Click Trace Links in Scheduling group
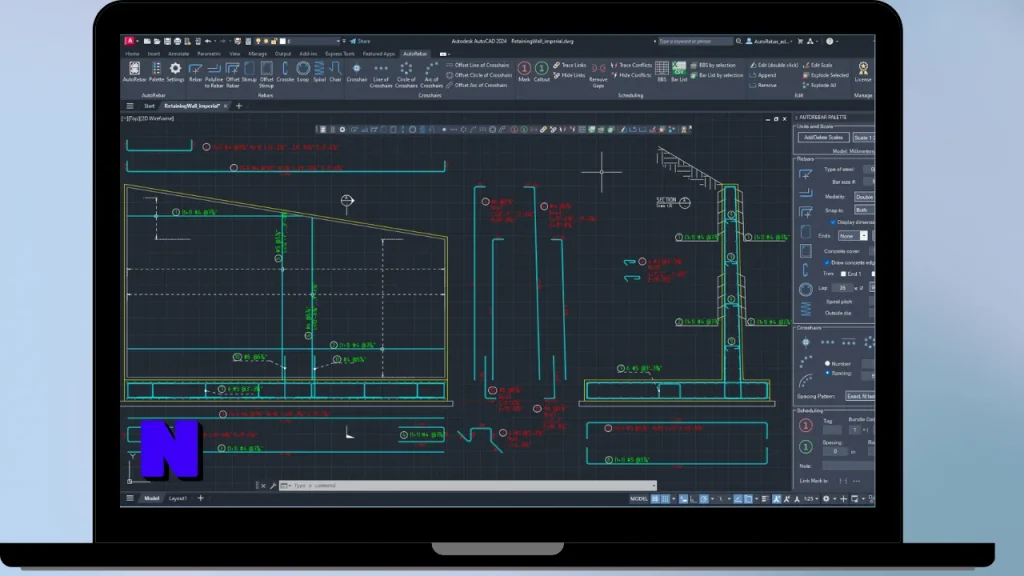The width and height of the screenshot is (1024, 576). [x=569, y=65]
